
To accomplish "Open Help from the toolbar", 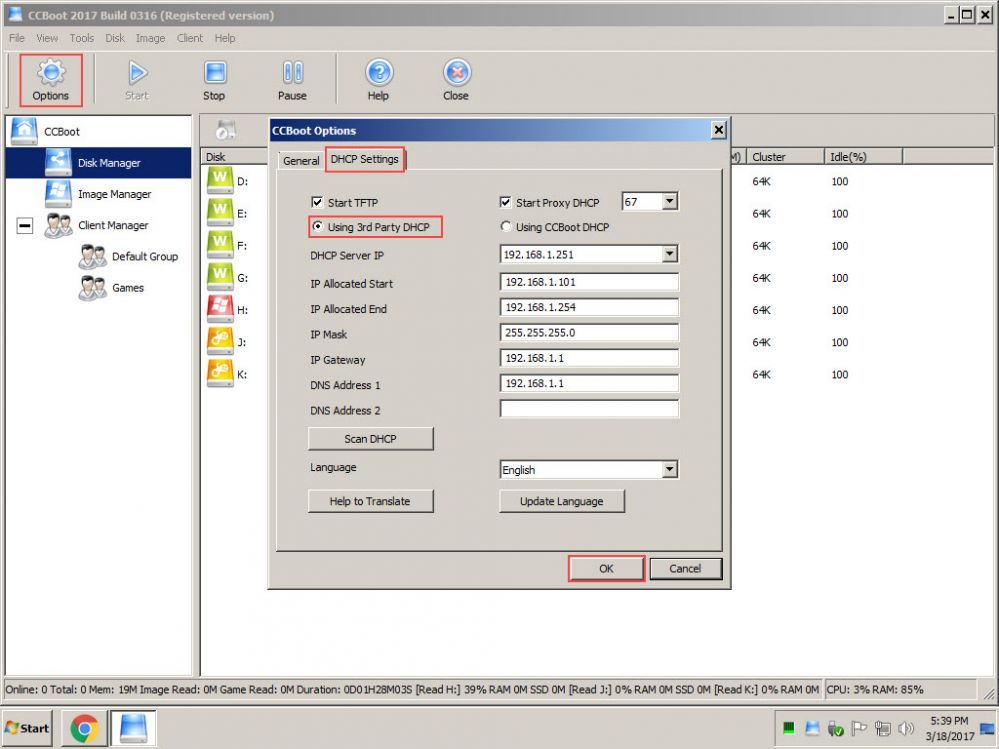I will [x=378, y=80].
